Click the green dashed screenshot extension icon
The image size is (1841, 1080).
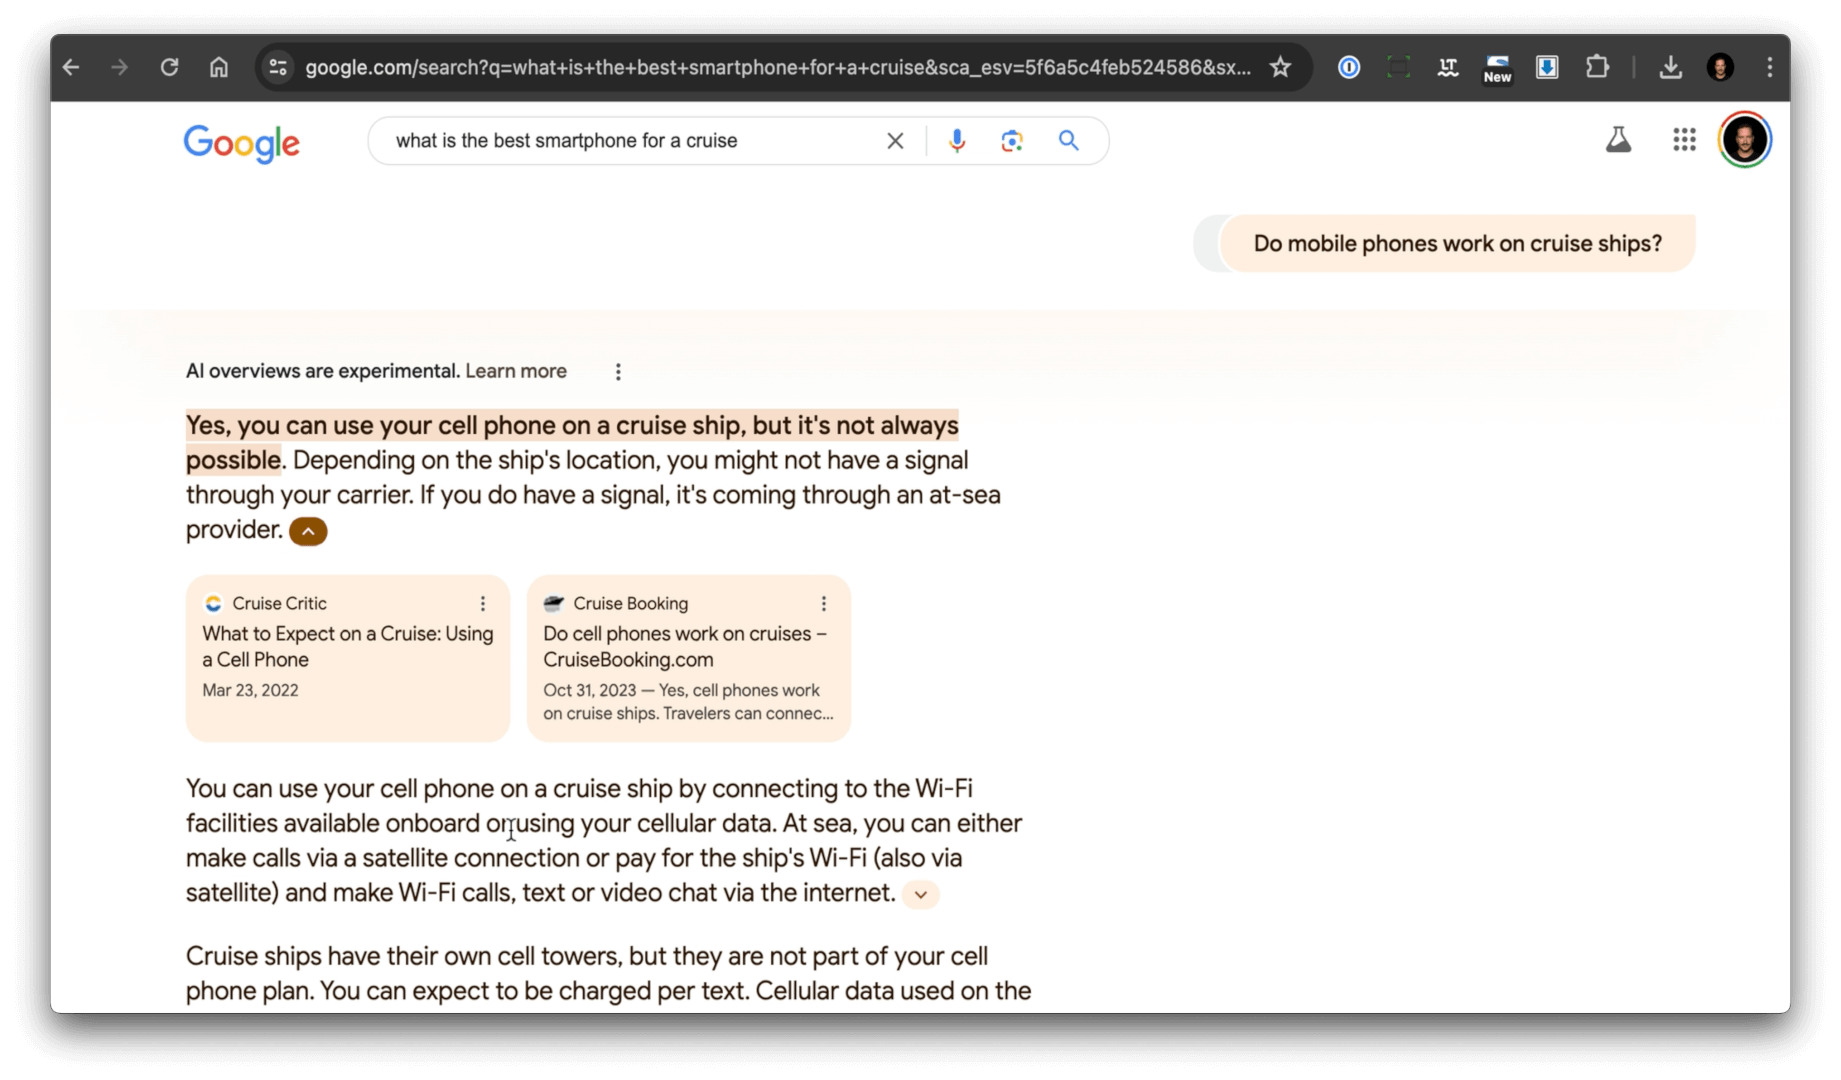tap(1398, 67)
